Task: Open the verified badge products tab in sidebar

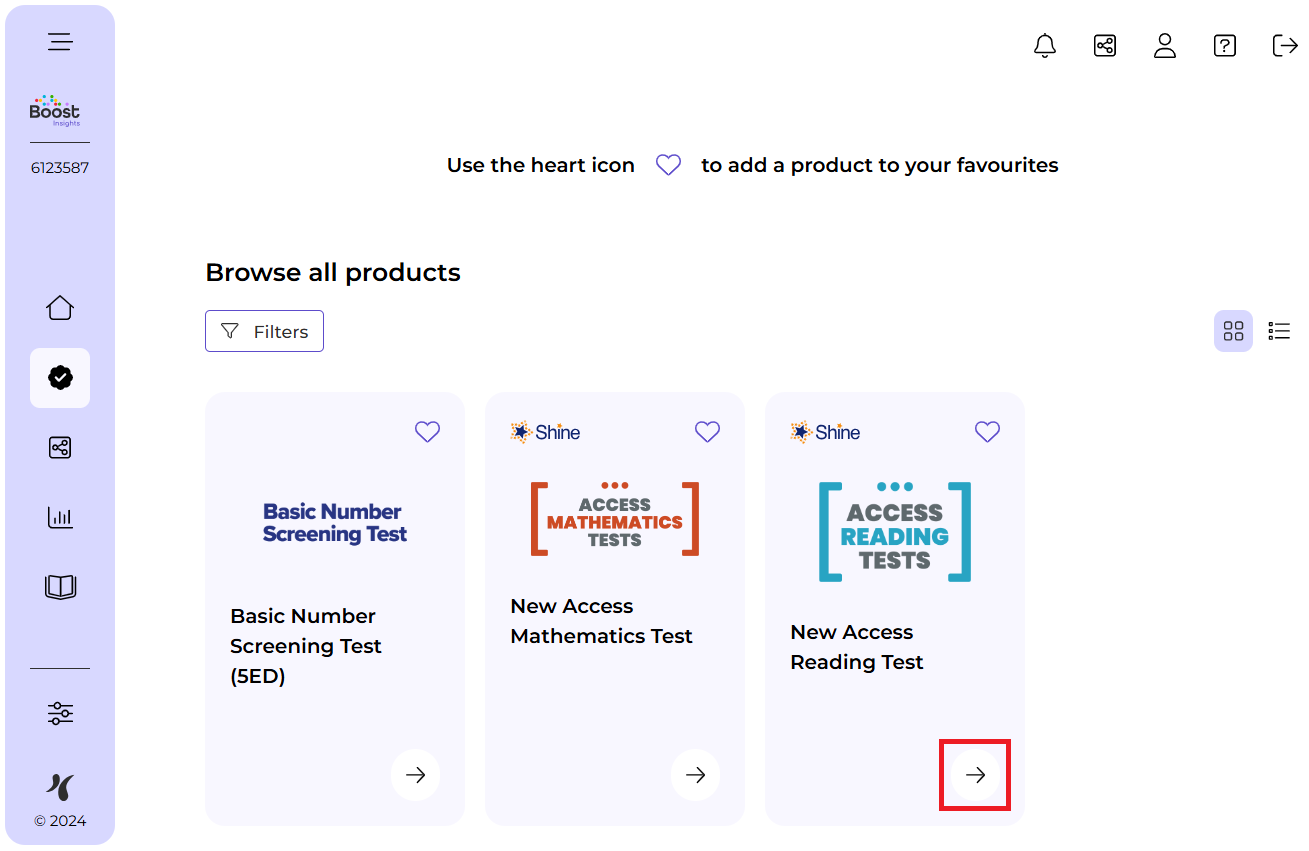Action: 60,378
